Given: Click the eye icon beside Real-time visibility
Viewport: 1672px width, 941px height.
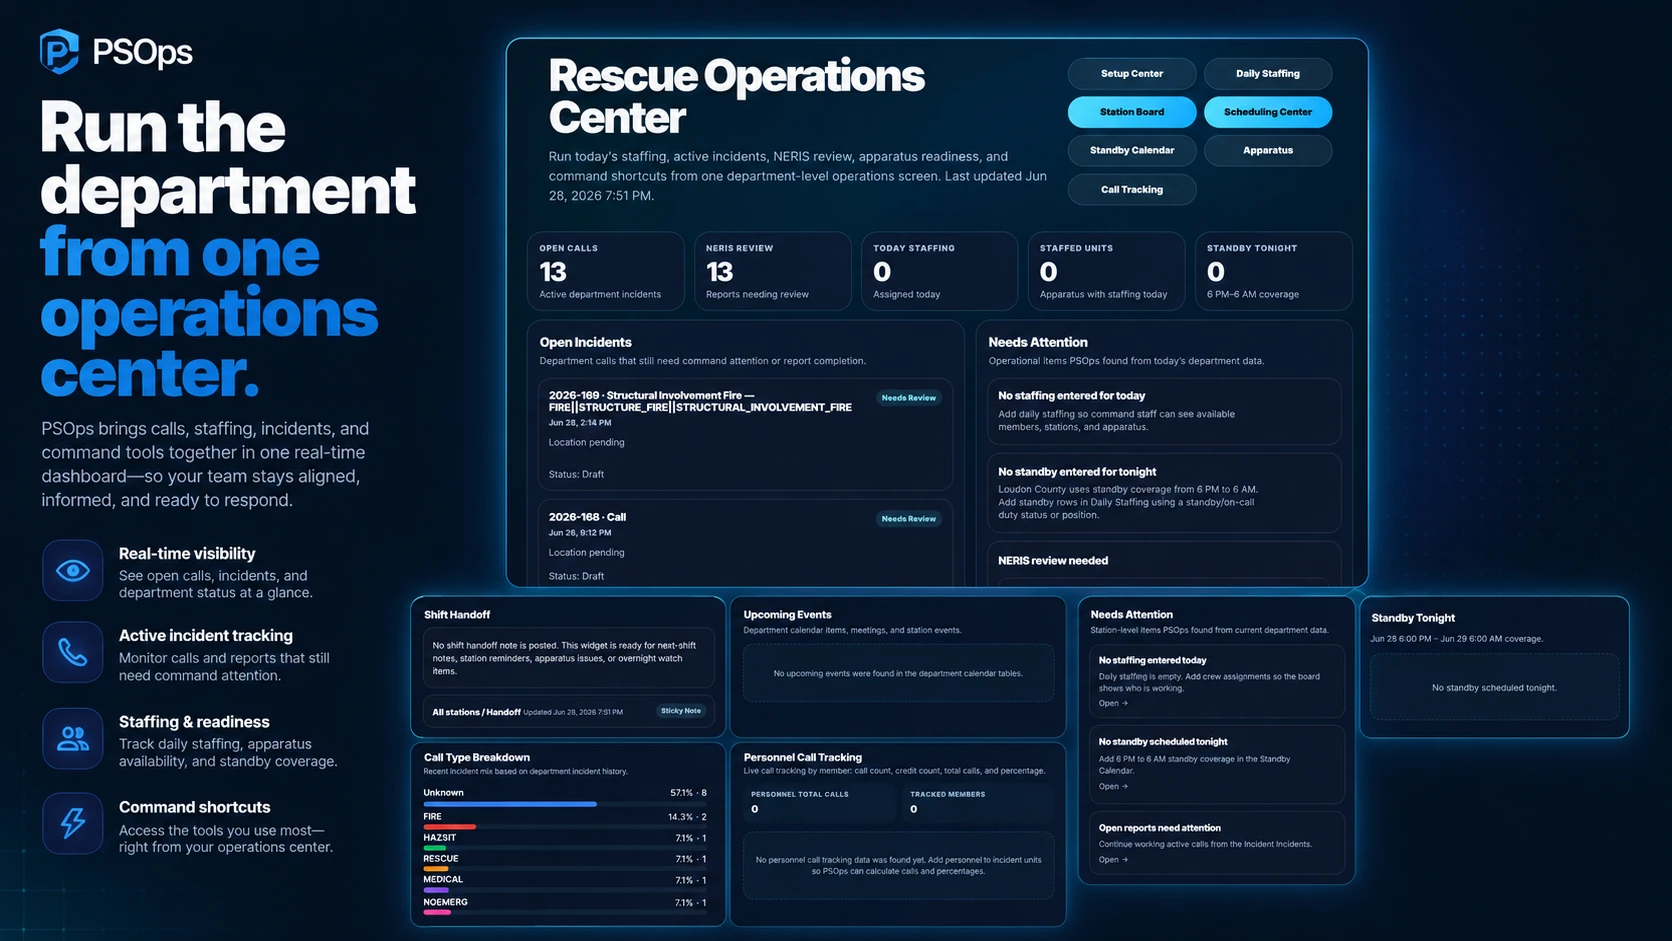Looking at the screenshot, I should point(72,570).
